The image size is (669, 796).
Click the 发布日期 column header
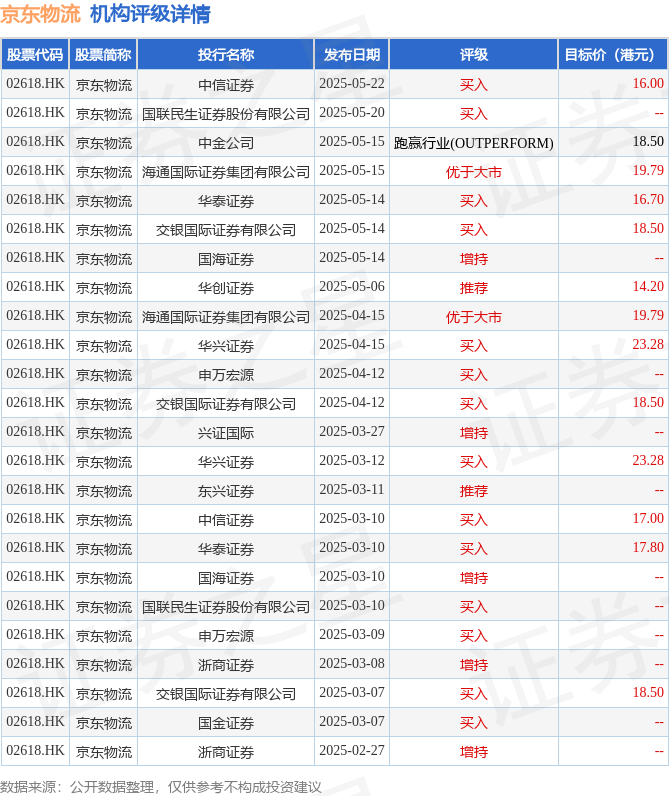coord(352,55)
